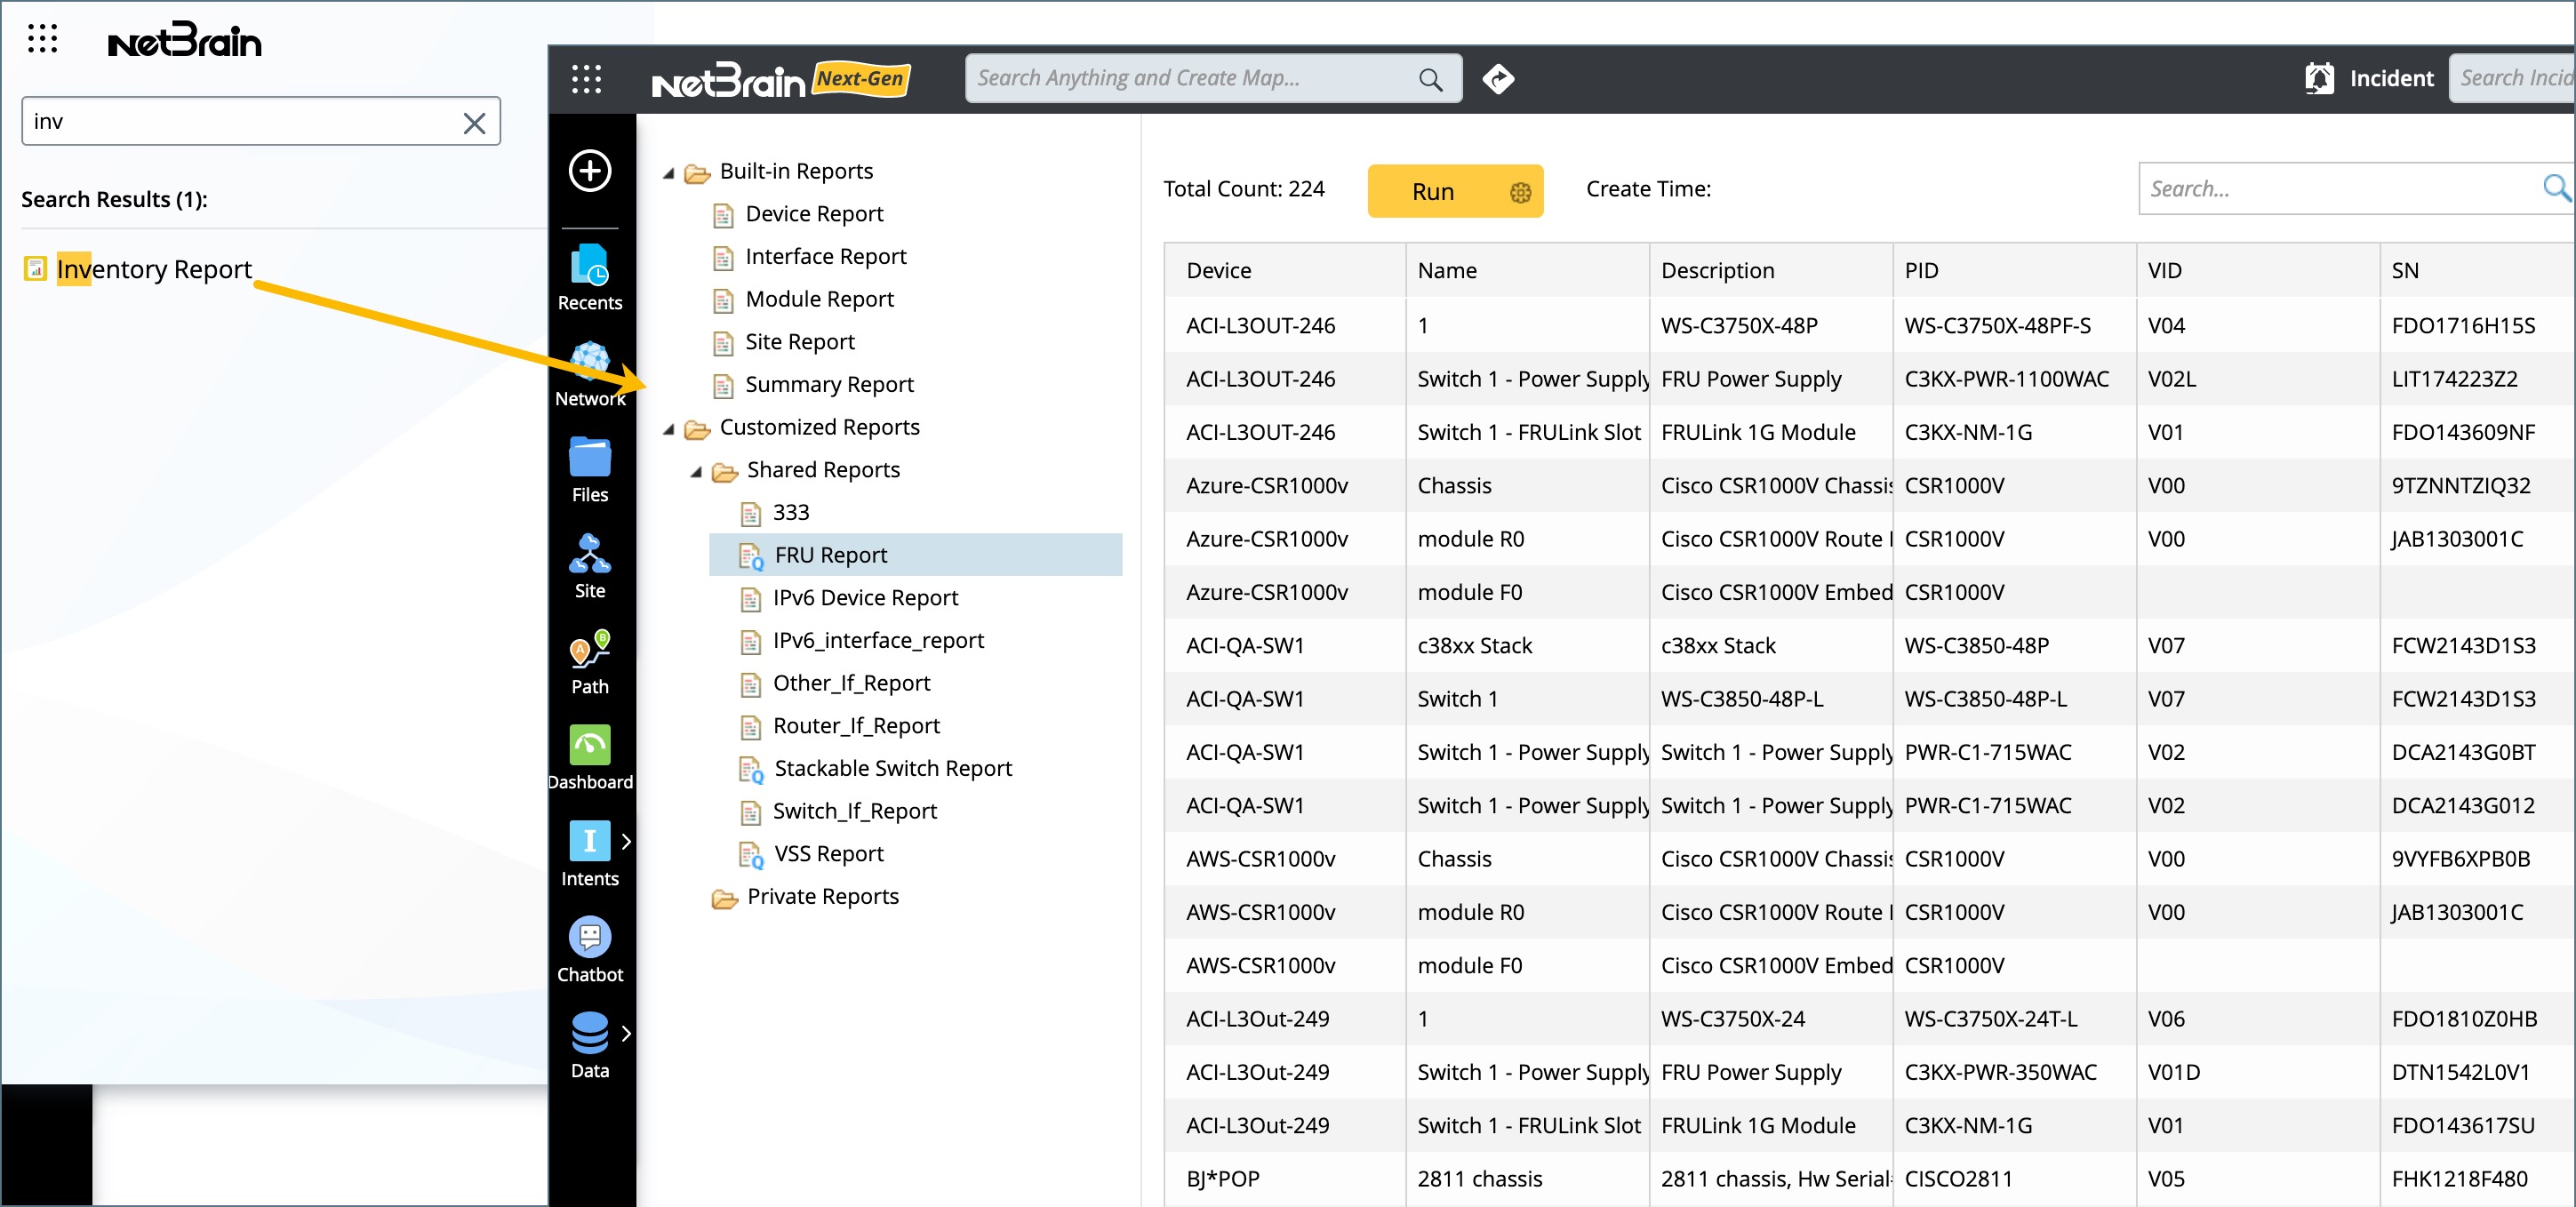This screenshot has width=2576, height=1207.
Task: Collapse the Shared Reports folder
Action: pyautogui.click(x=696, y=471)
